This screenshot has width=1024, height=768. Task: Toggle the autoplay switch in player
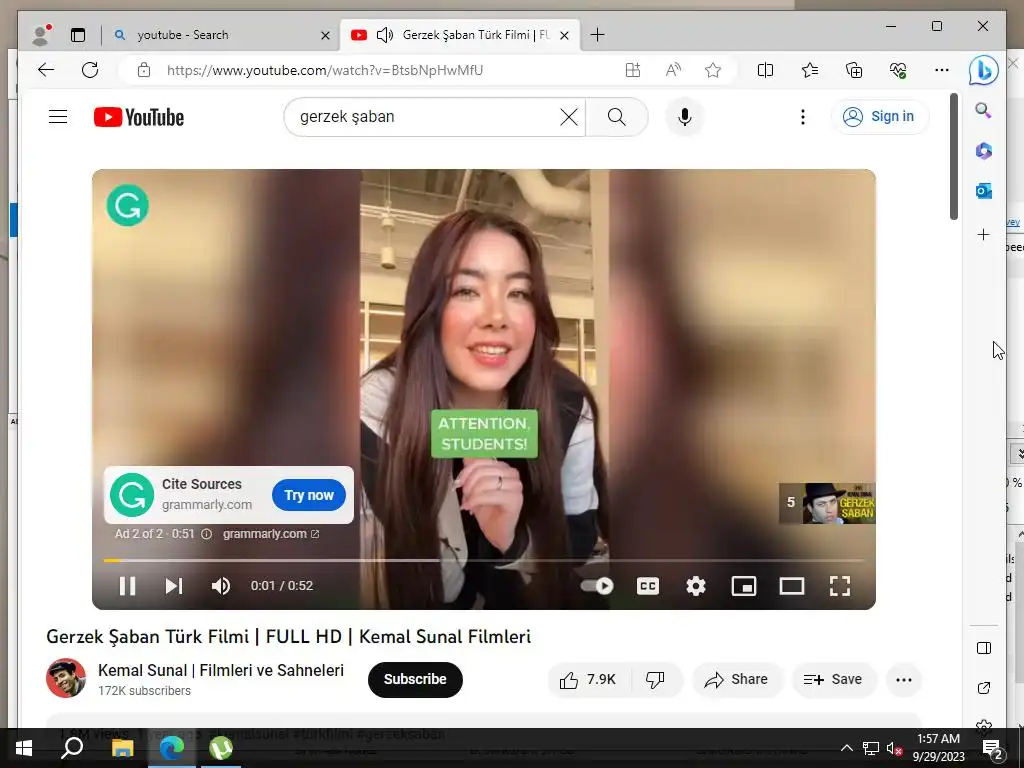click(x=597, y=586)
